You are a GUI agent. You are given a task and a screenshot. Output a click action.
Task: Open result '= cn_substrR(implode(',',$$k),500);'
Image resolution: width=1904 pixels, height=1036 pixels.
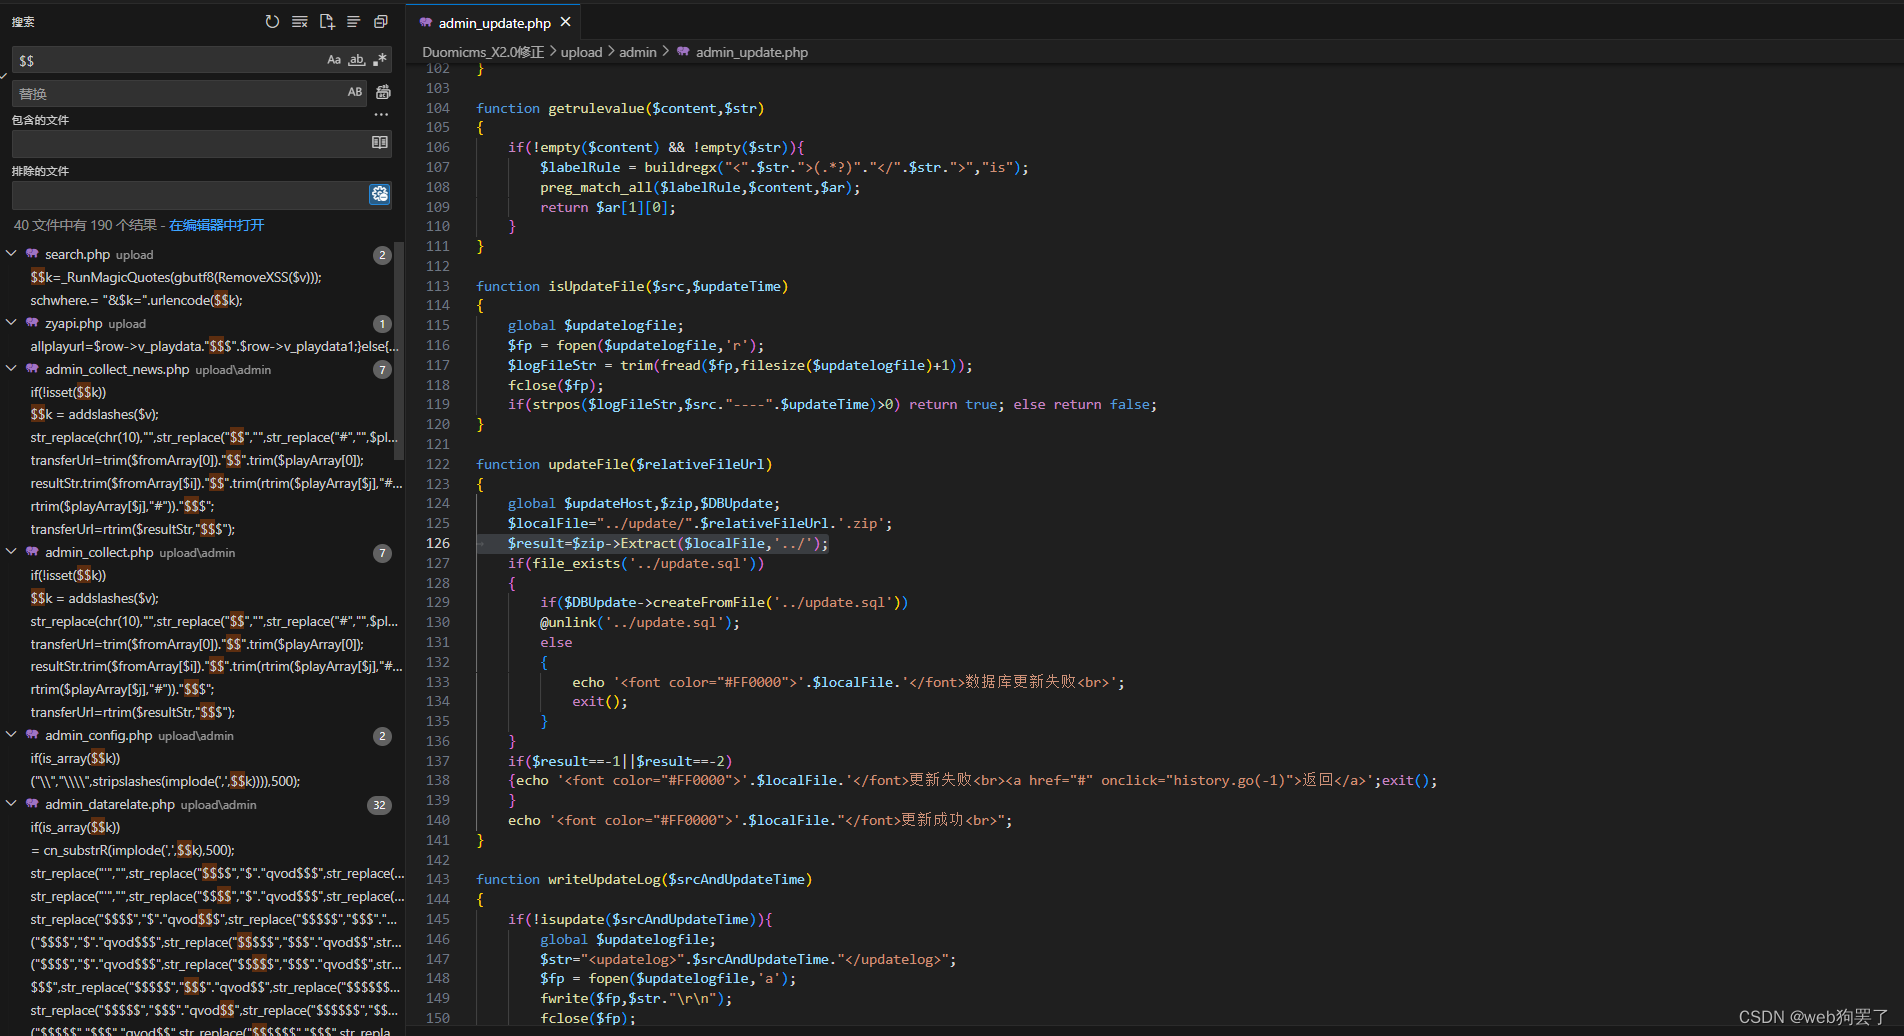132,850
